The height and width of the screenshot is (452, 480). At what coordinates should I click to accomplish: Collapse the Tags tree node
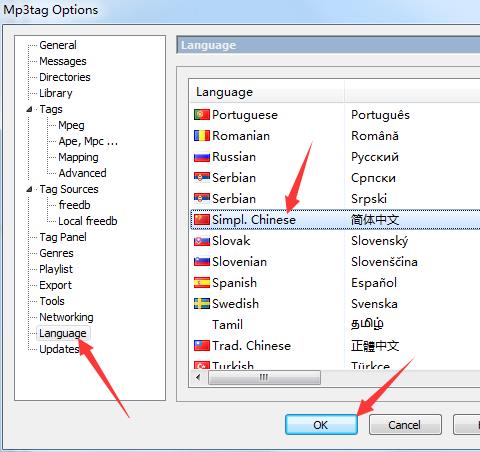coord(29,109)
